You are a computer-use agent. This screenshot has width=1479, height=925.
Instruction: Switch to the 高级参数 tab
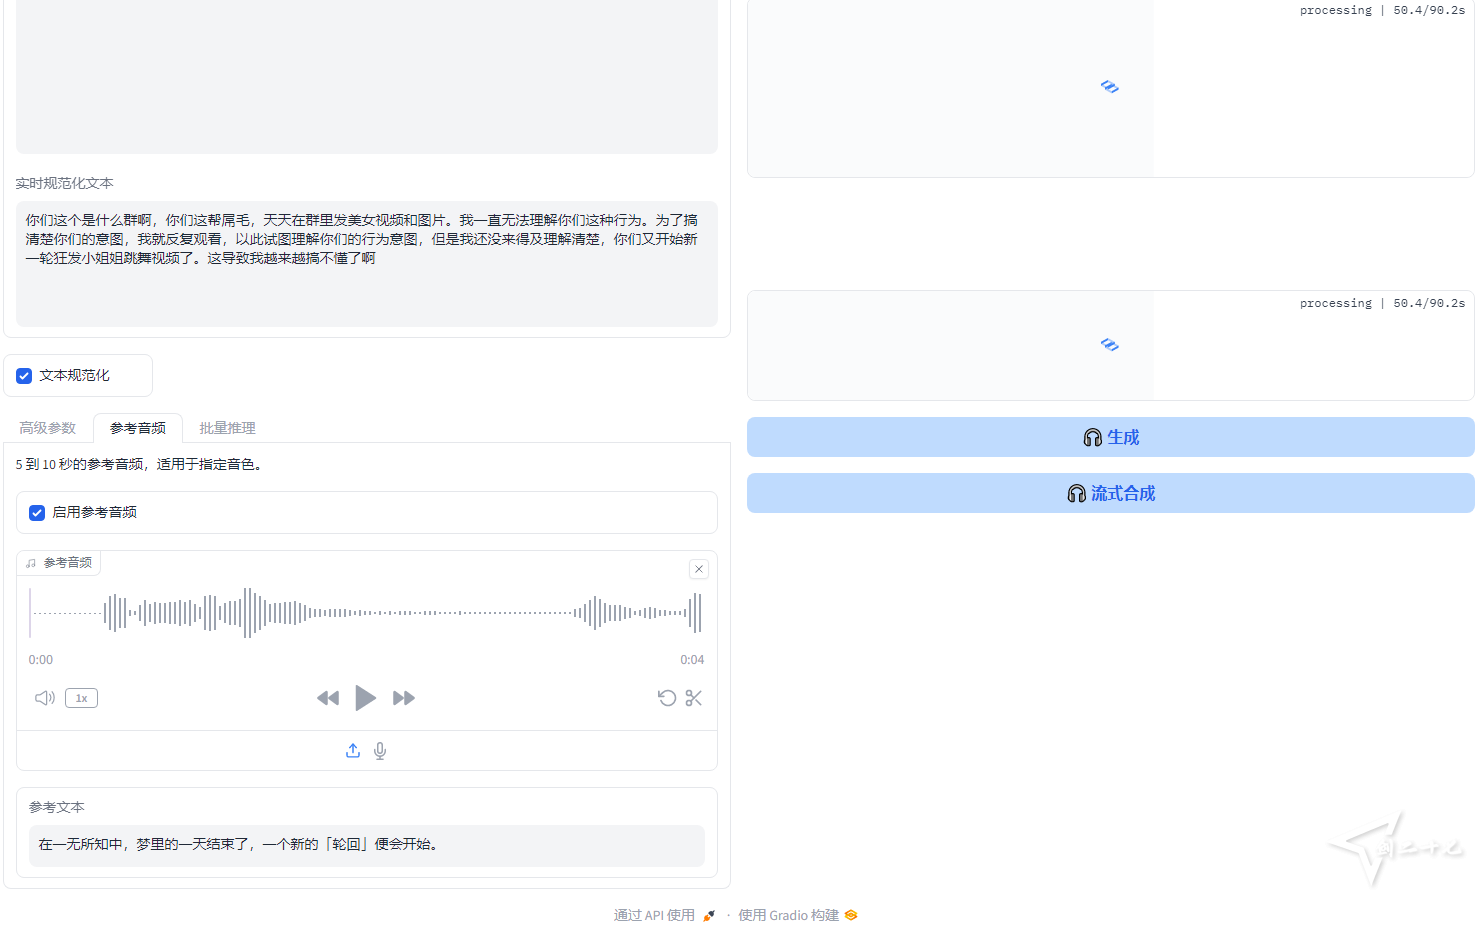(48, 428)
